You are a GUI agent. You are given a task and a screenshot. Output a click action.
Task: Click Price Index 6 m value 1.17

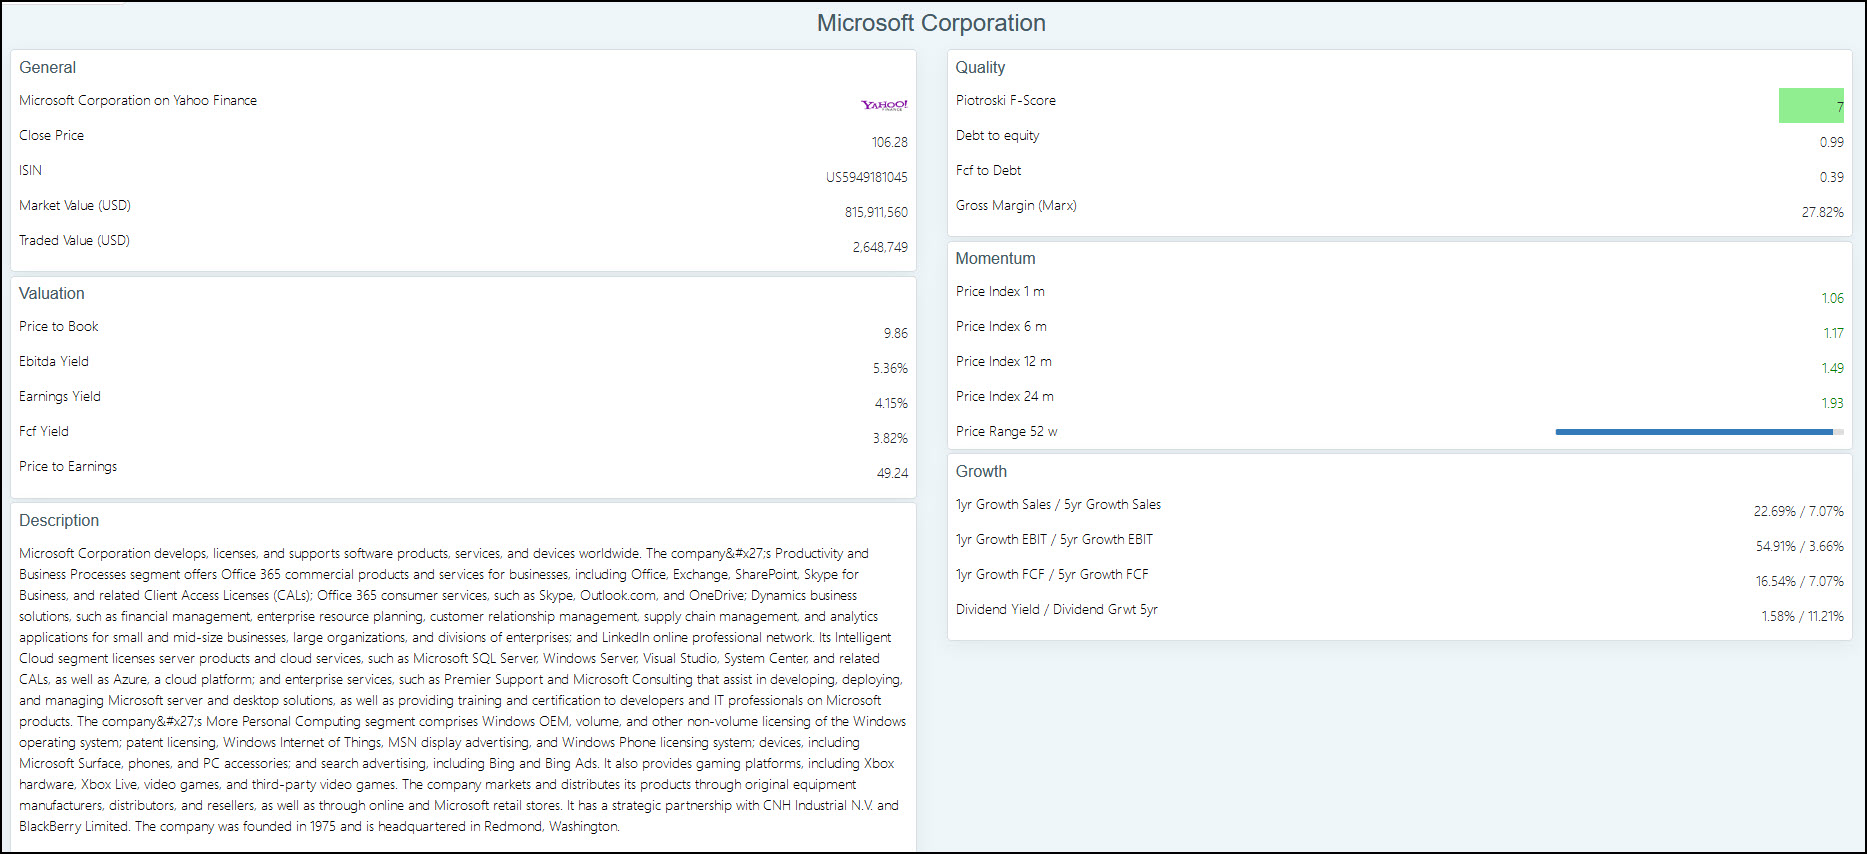(x=1833, y=333)
